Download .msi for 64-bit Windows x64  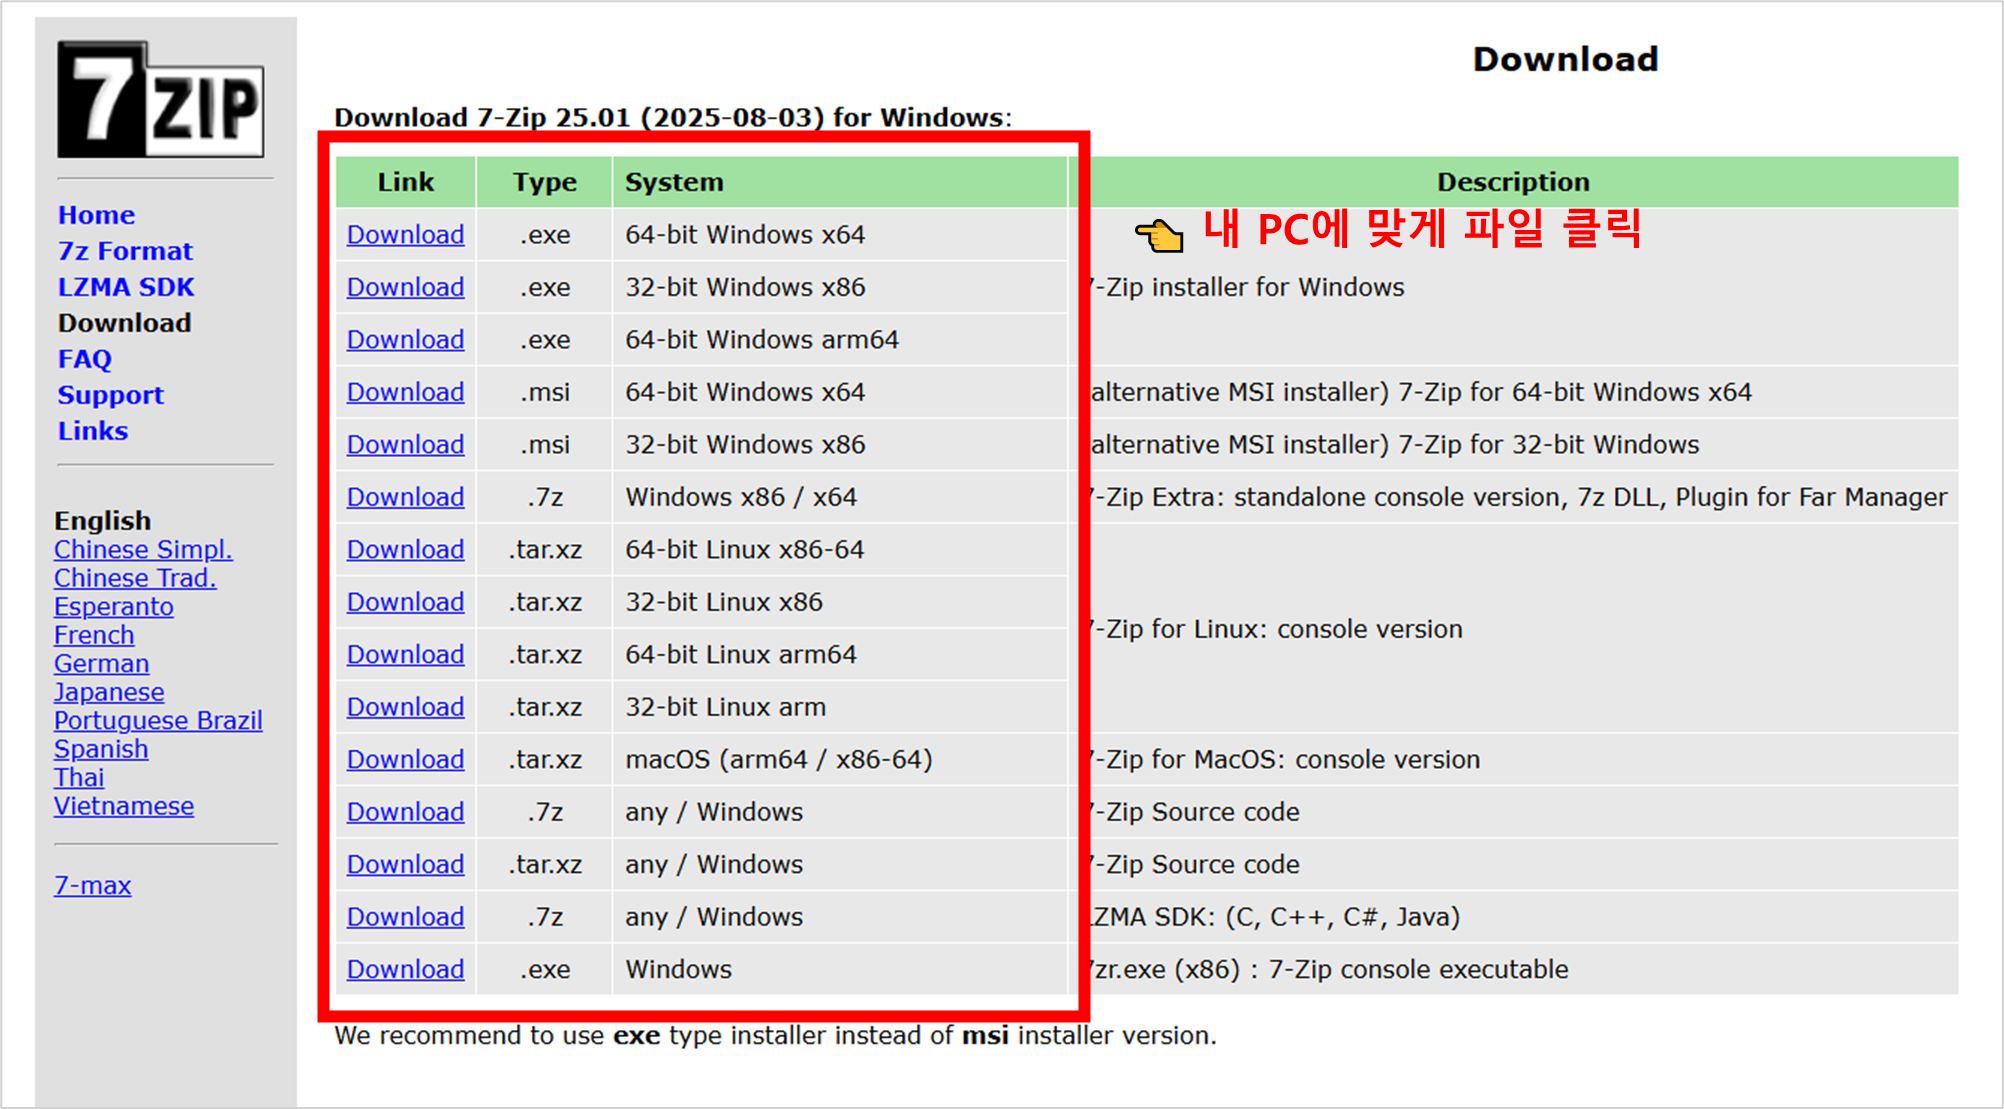tap(405, 392)
